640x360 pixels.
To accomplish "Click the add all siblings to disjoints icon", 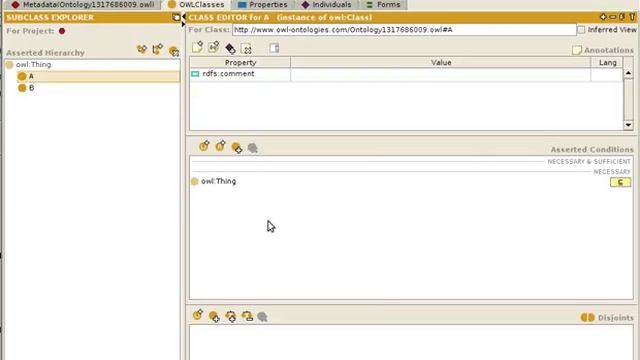I will (x=231, y=316).
